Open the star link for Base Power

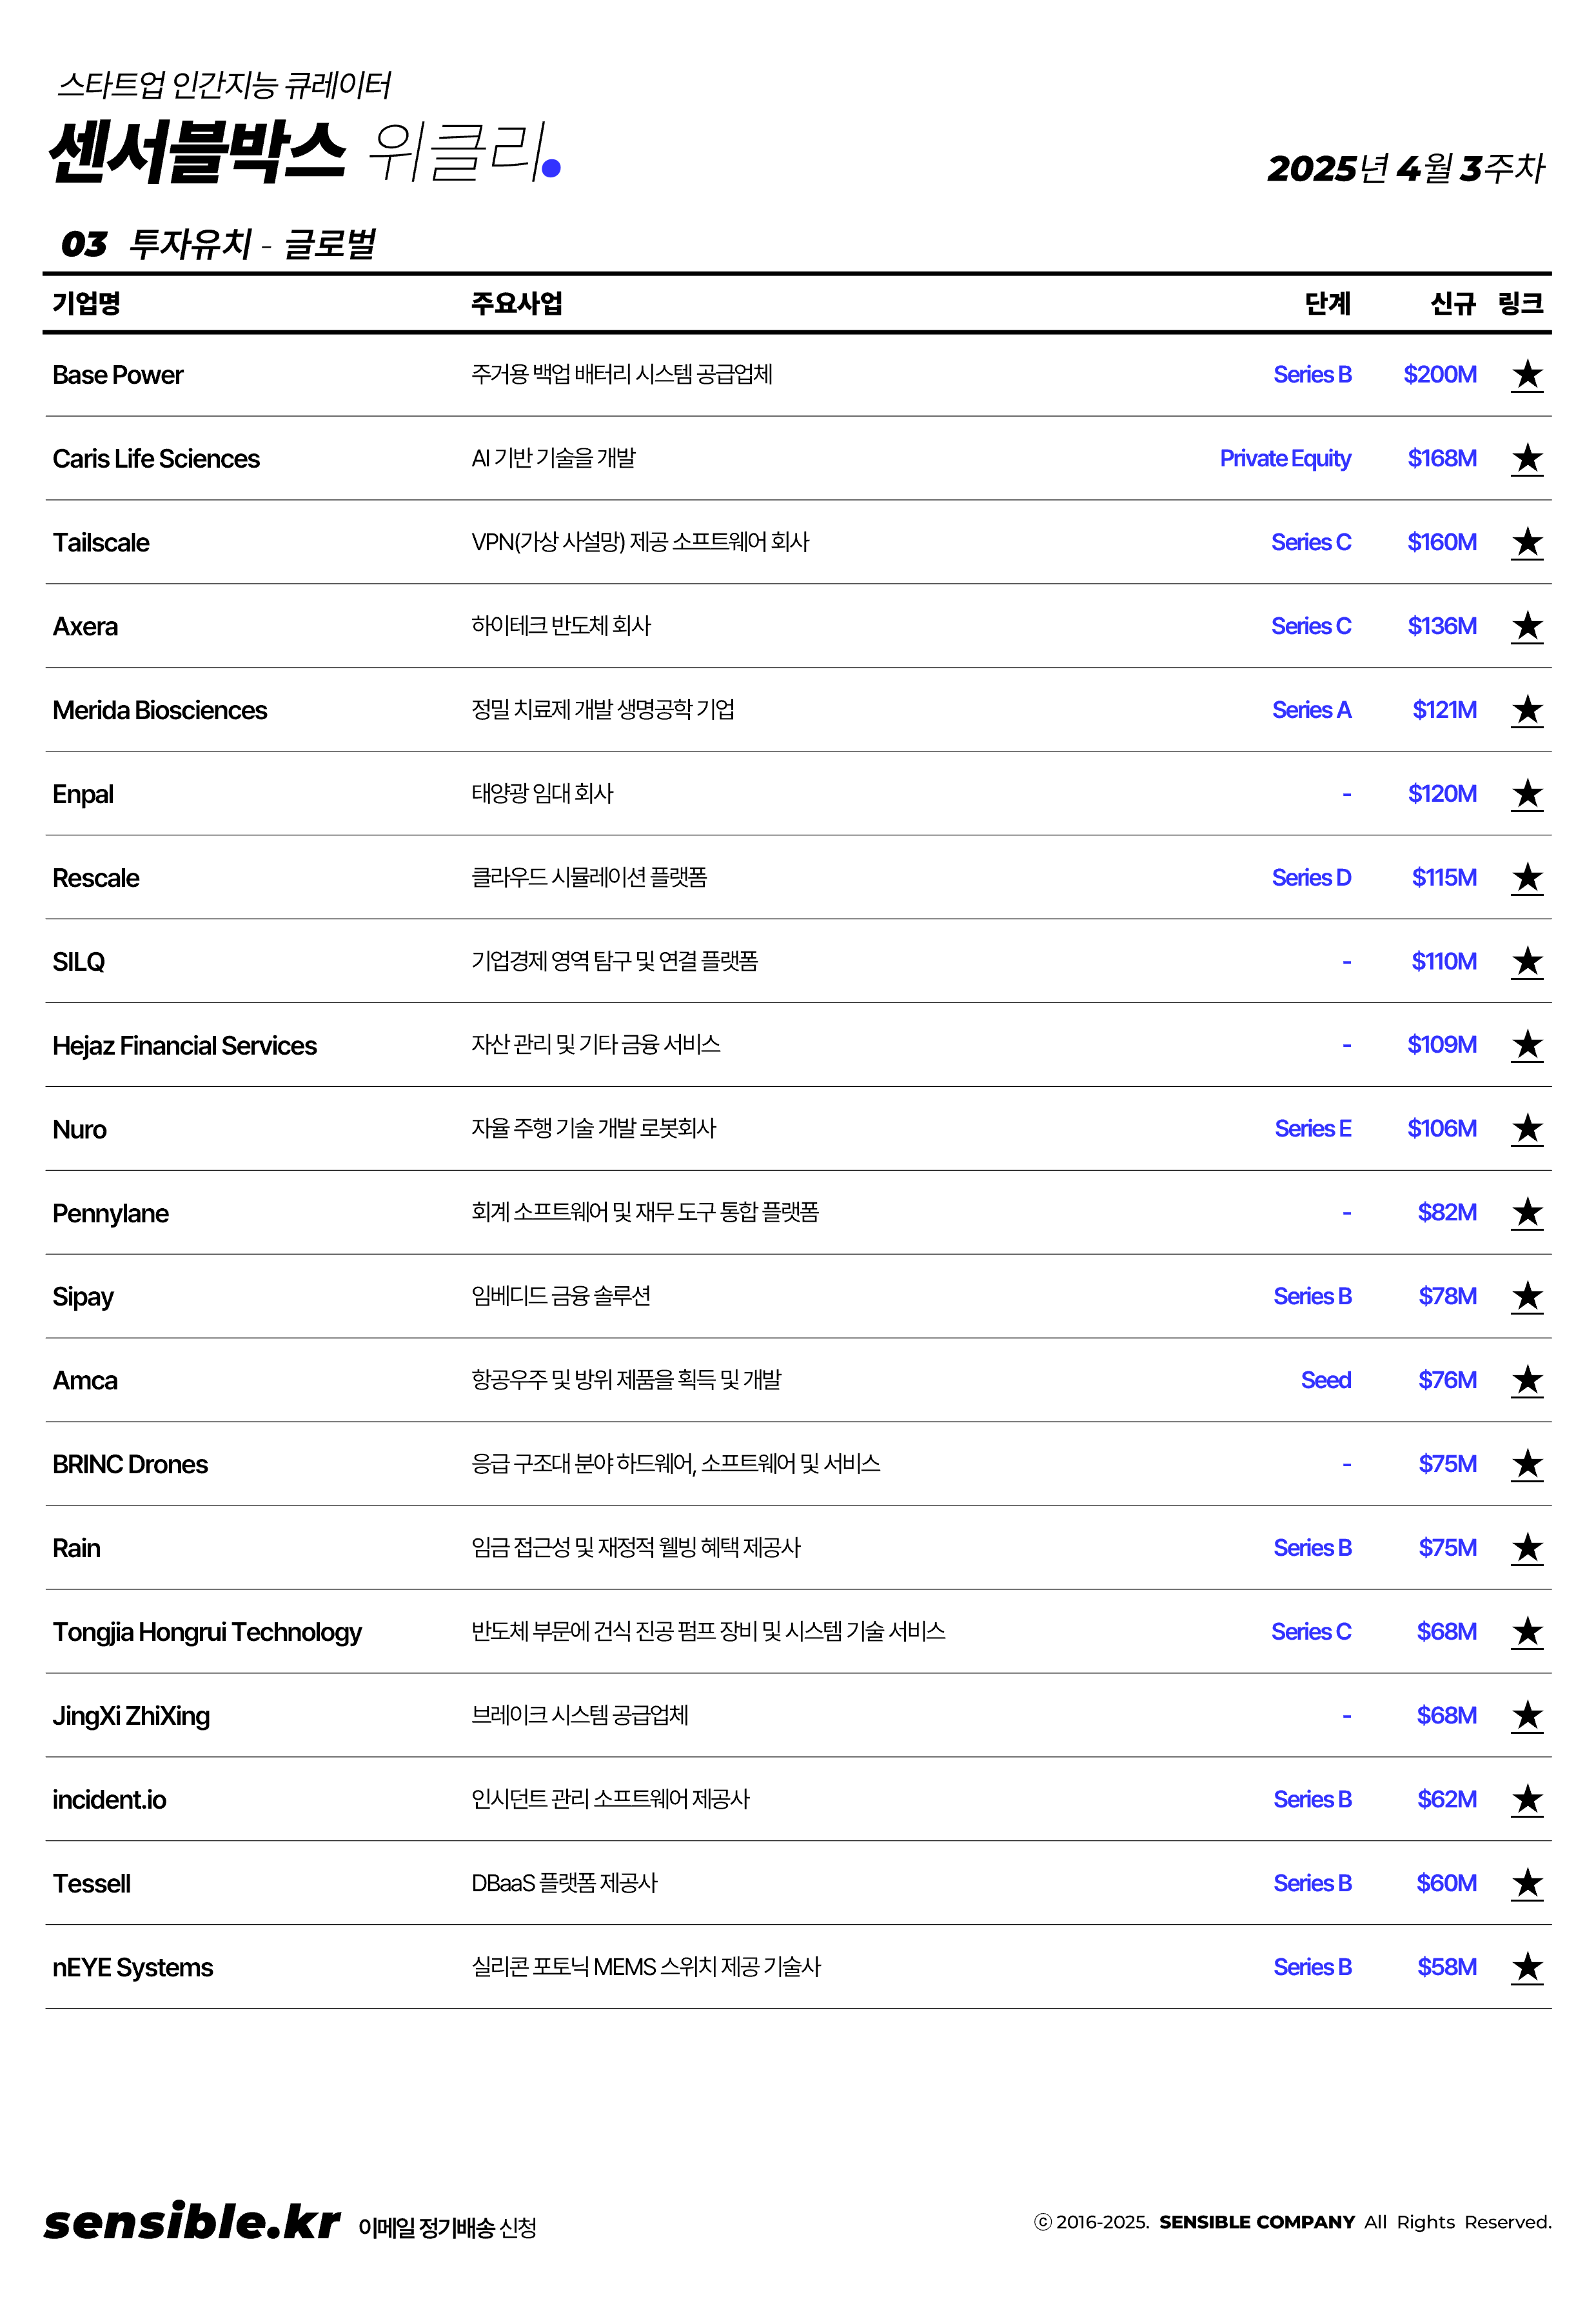(x=1526, y=375)
